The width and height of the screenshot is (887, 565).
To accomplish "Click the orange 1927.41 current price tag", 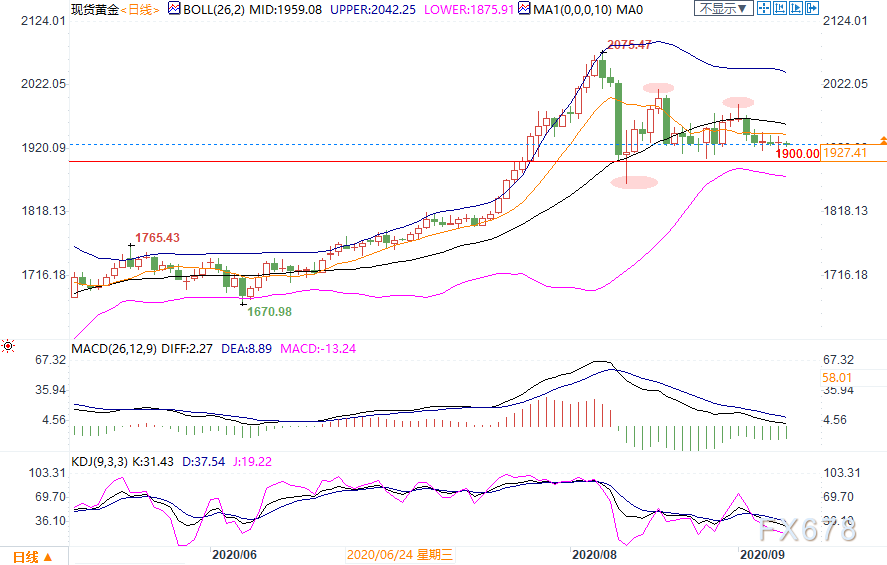I will click(x=844, y=153).
